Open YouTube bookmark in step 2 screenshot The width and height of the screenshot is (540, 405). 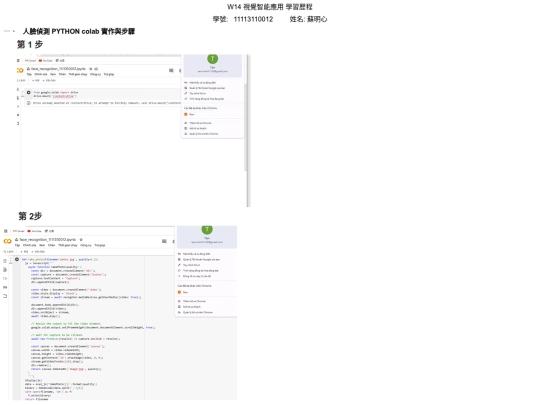tap(34, 231)
